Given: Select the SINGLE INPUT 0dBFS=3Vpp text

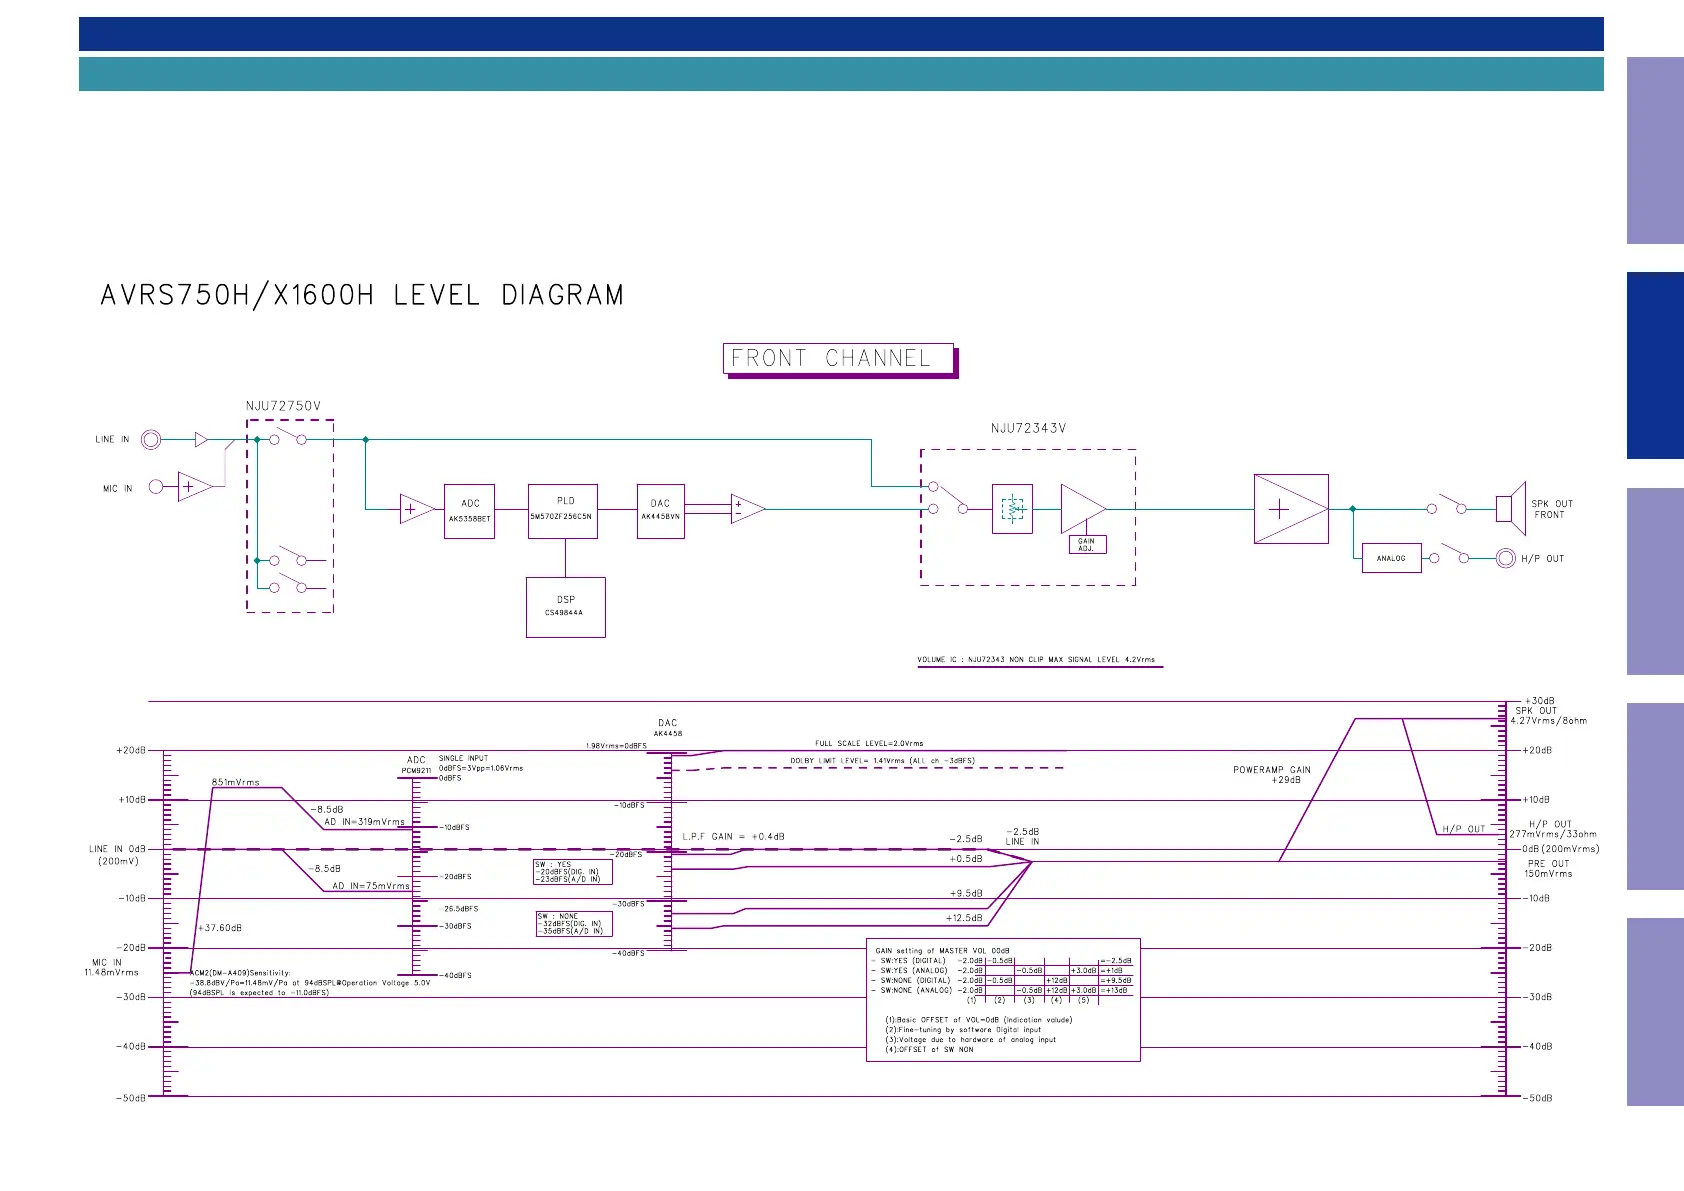Looking at the screenshot, I should 481,763.
